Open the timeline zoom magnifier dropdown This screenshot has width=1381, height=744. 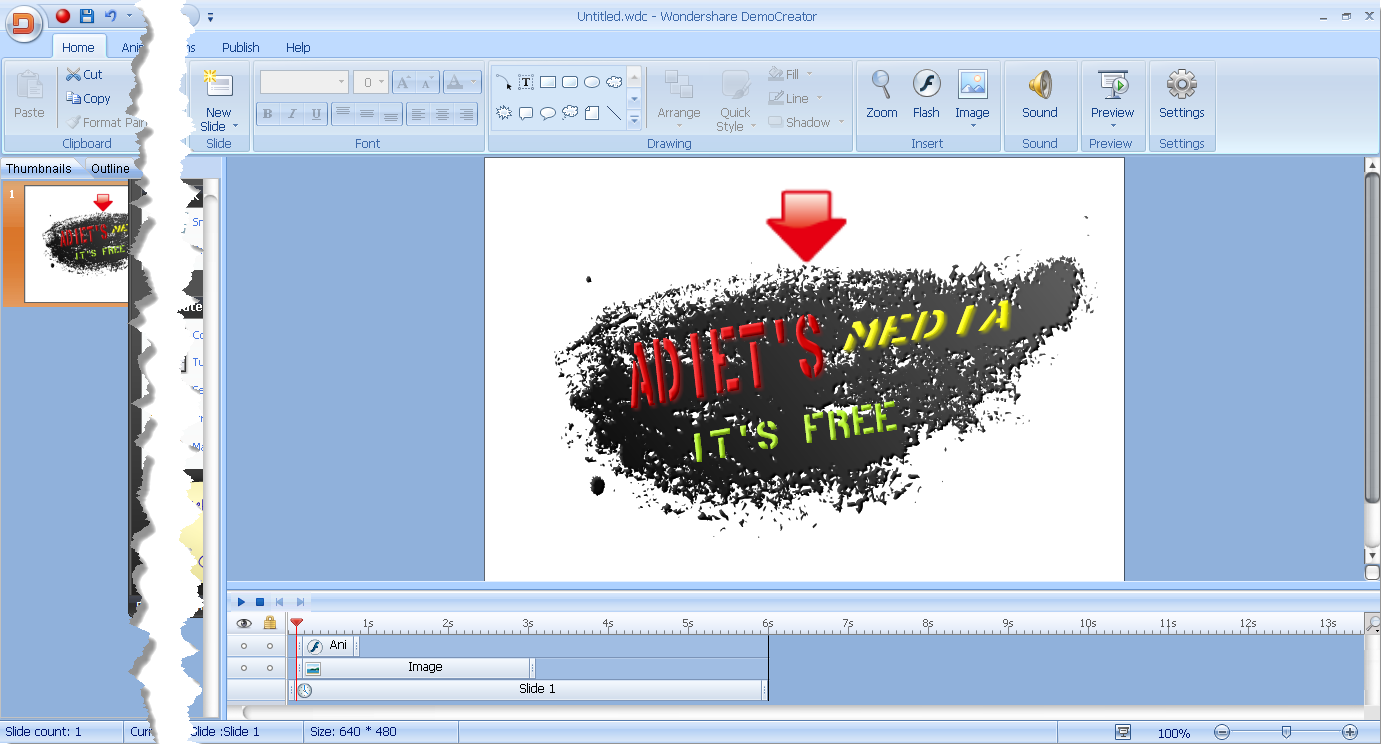tap(1372, 624)
